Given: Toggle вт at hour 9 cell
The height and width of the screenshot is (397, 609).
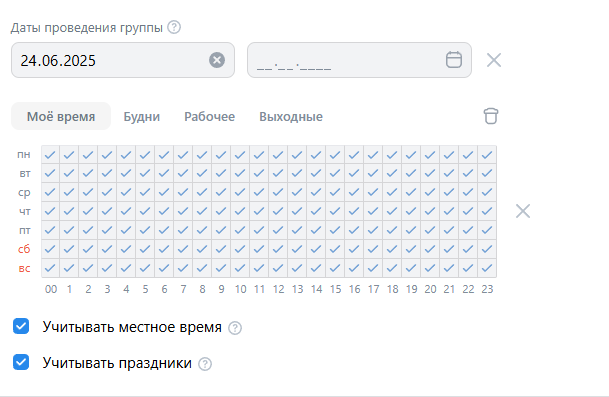Looking at the screenshot, I should (221, 173).
